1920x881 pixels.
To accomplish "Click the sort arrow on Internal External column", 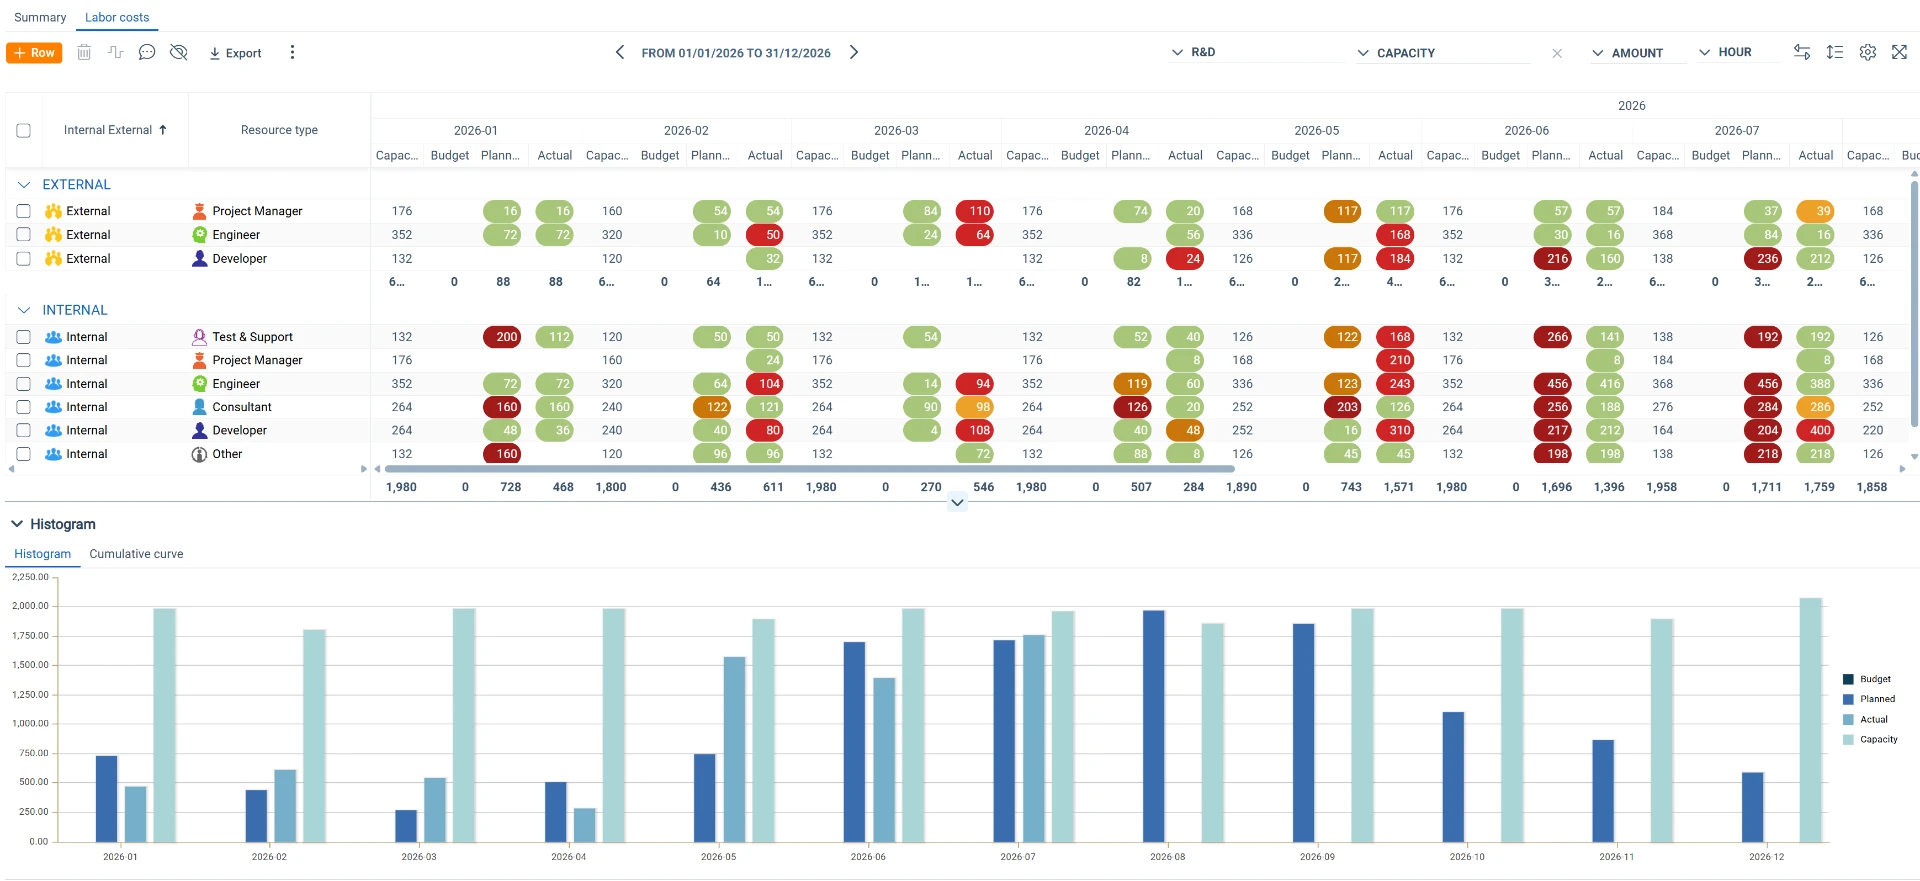I will click(163, 130).
